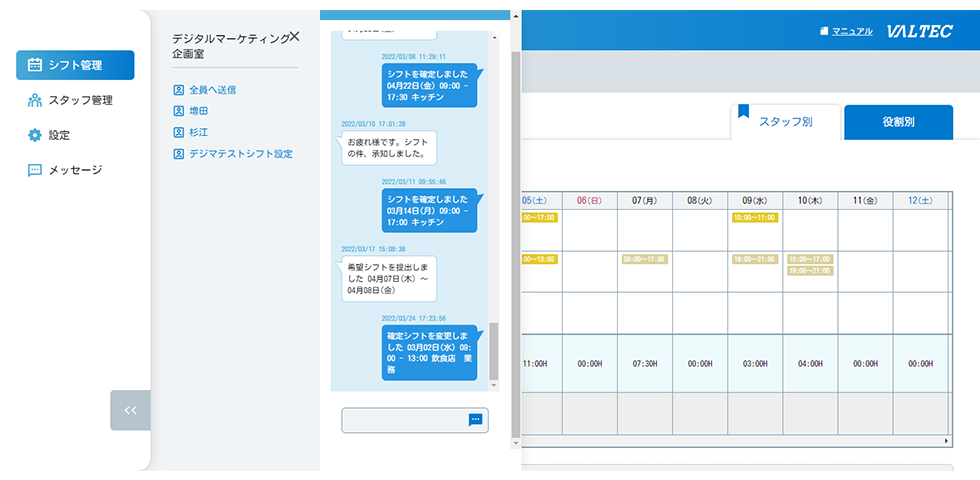Screen dimensions: 980x480
Task: Collapse the sidebar with the << button
Action: (x=130, y=410)
